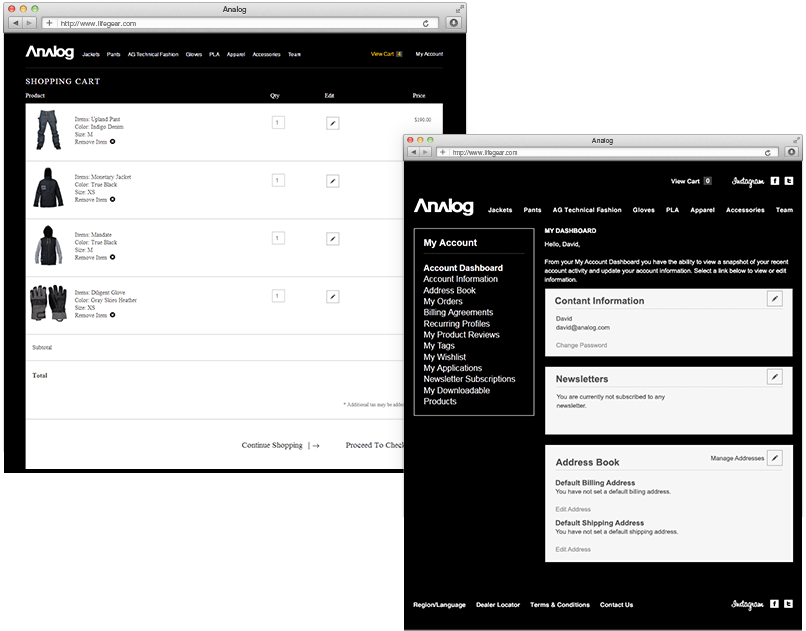Open Region/Language in the footer
Viewport: 806px width, 631px height.
(439, 605)
